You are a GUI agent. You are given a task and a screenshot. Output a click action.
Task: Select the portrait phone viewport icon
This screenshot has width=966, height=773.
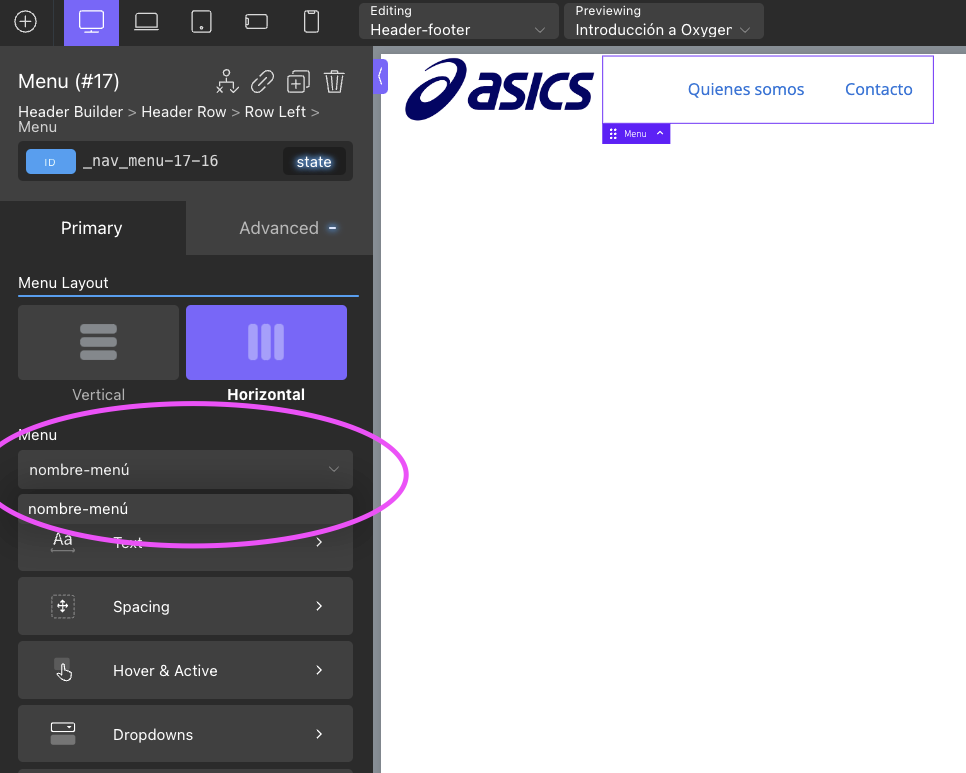coord(311,22)
